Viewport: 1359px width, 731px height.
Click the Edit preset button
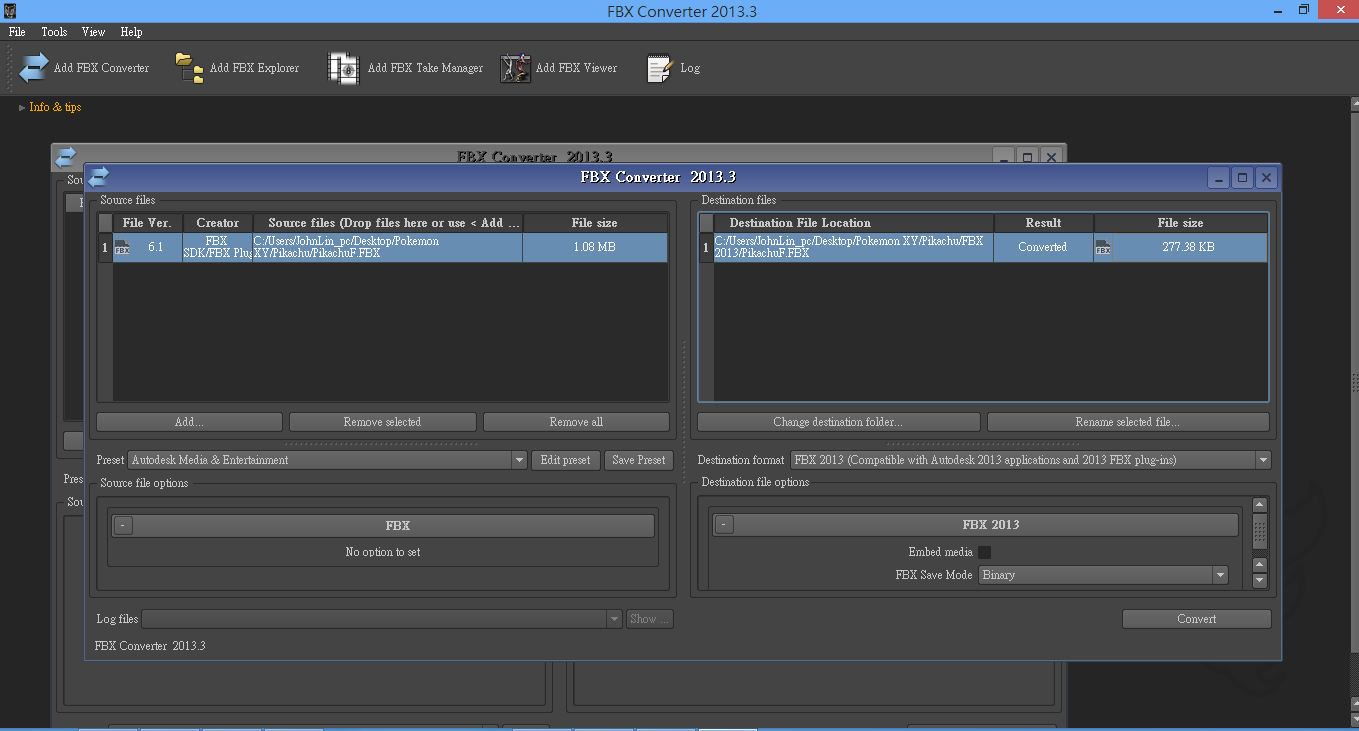[x=565, y=460]
